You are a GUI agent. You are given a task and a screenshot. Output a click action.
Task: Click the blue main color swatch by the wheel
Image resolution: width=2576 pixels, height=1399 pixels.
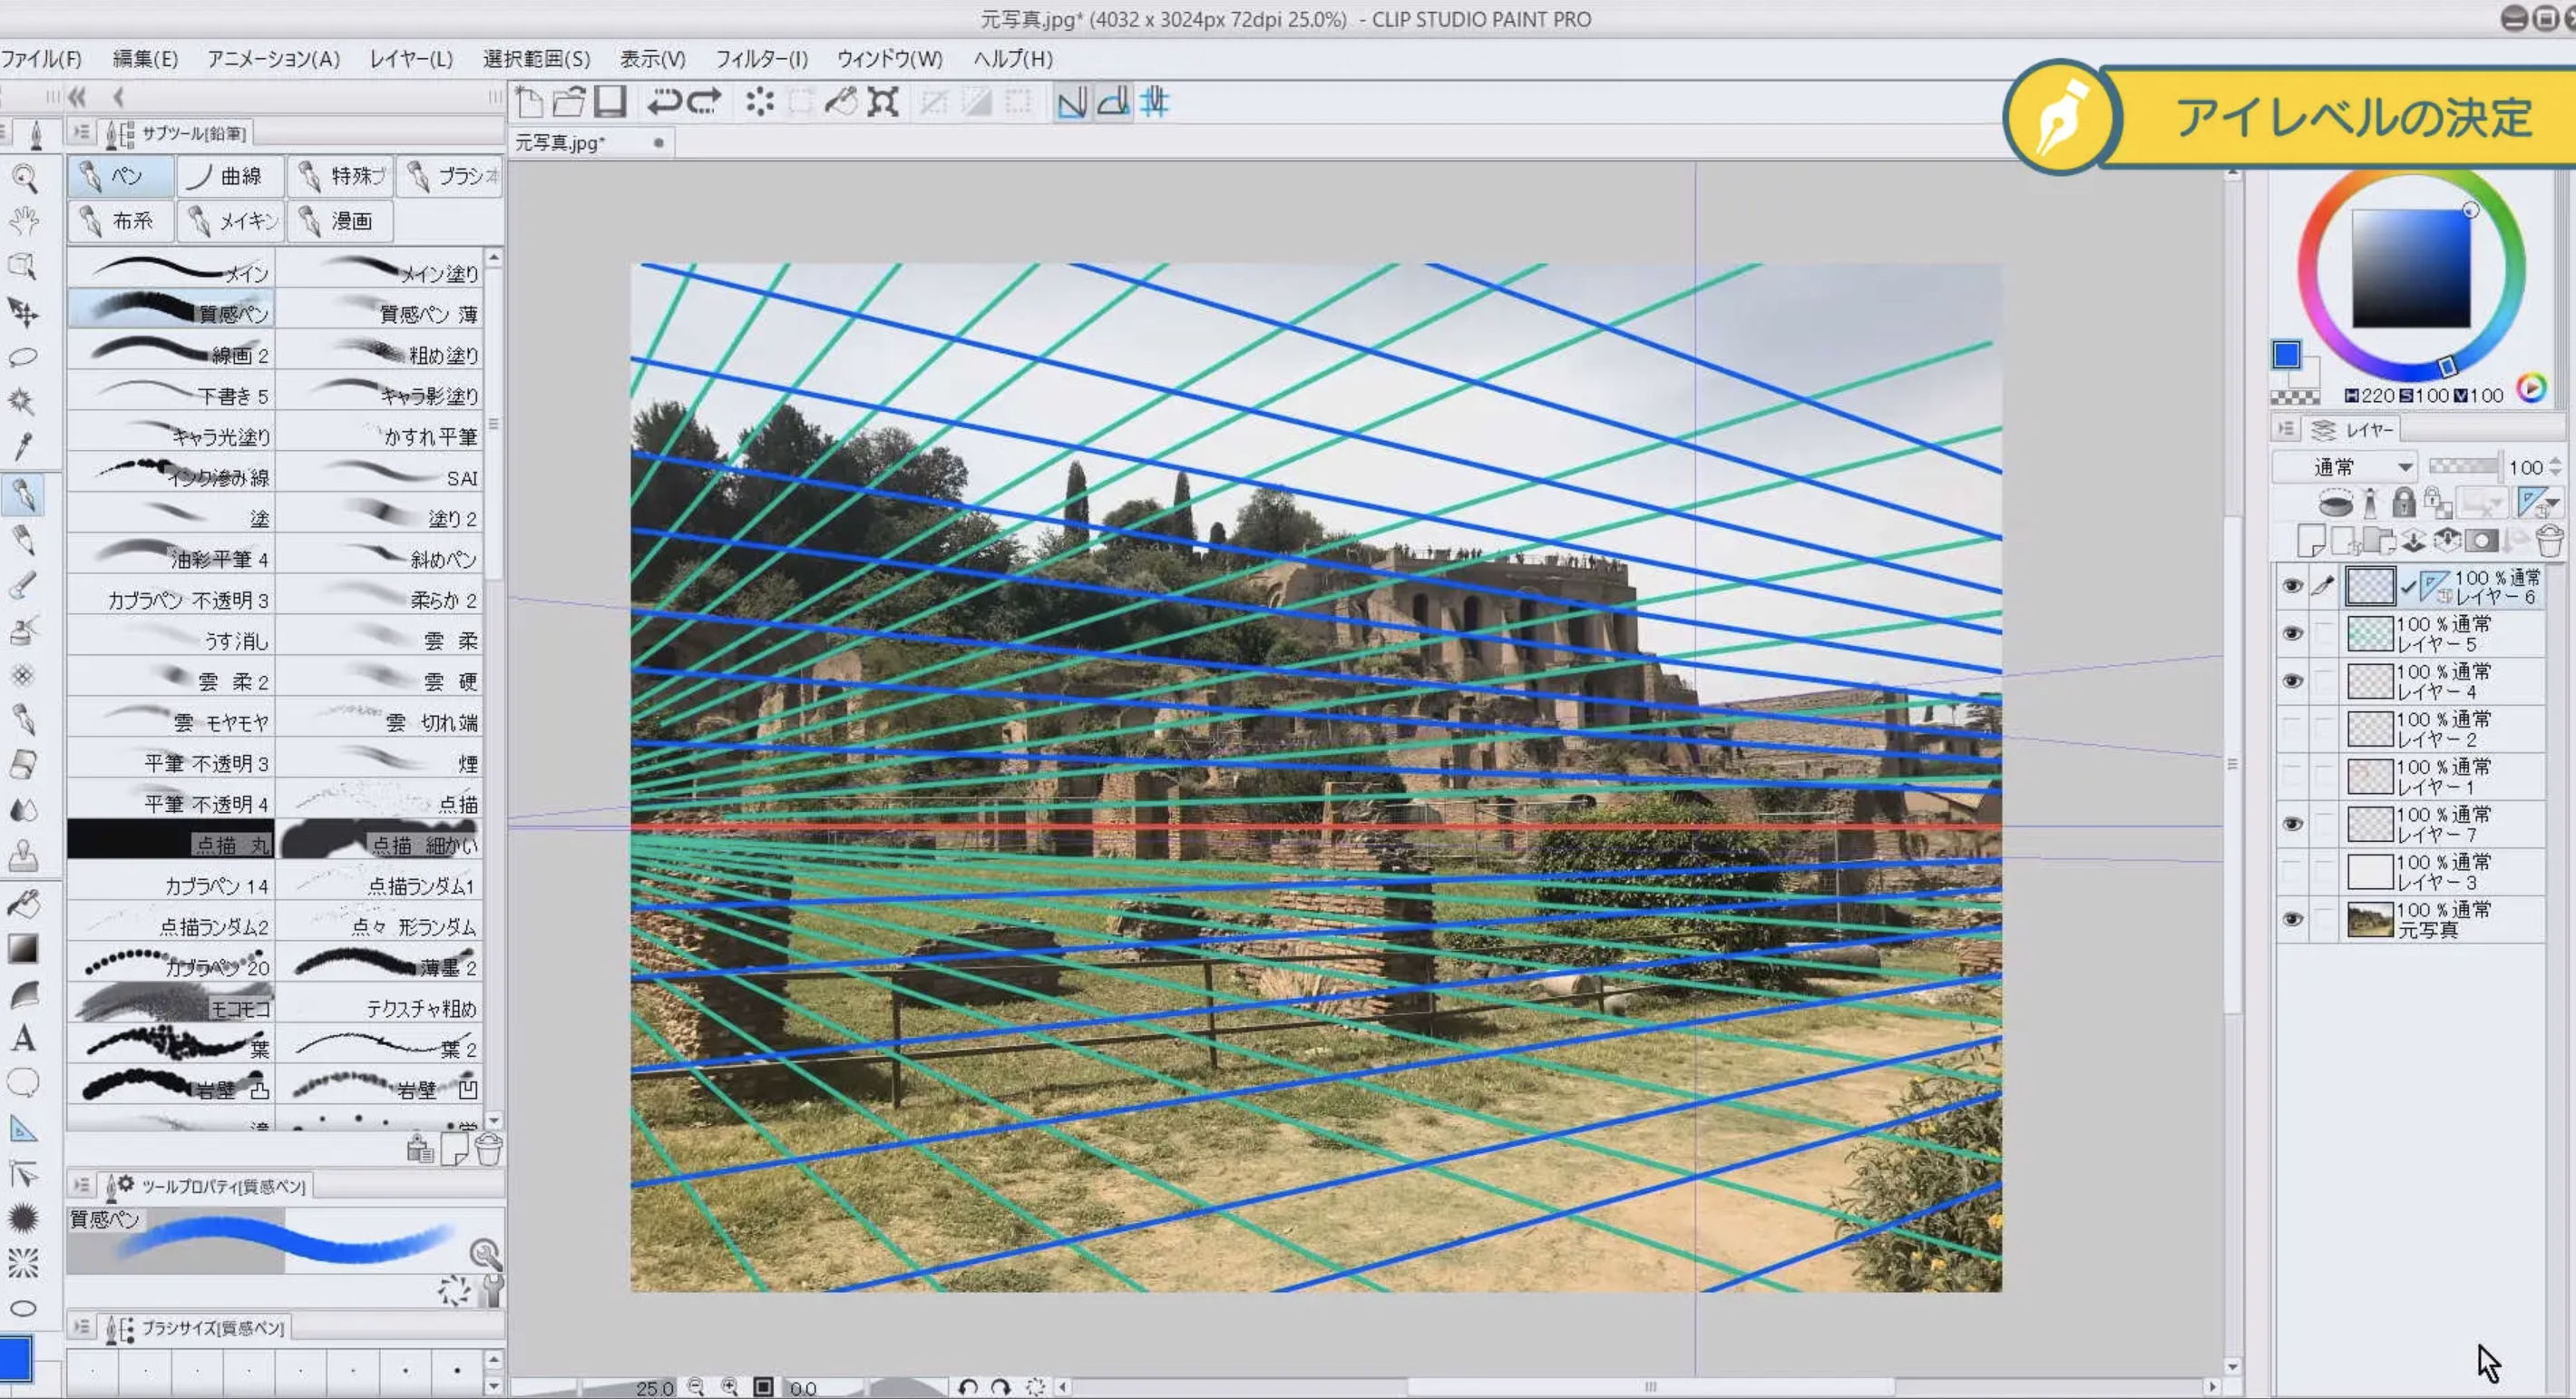[2286, 355]
